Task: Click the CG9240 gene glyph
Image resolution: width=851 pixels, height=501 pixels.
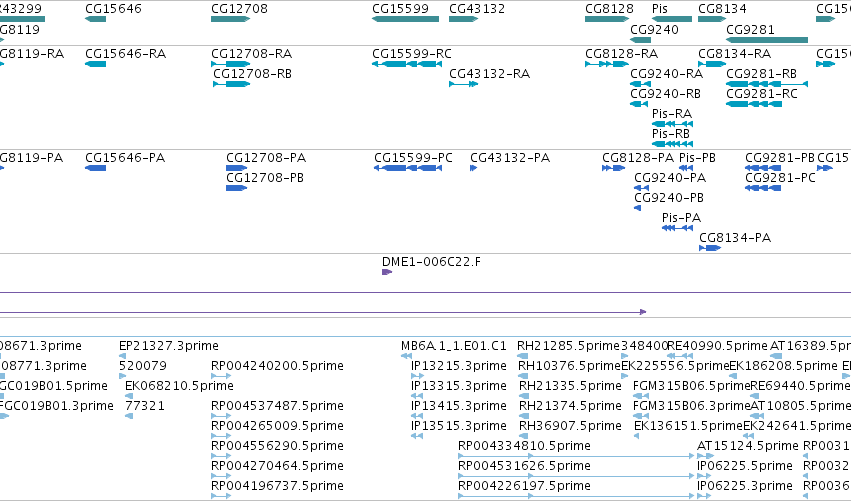Action: point(640,40)
